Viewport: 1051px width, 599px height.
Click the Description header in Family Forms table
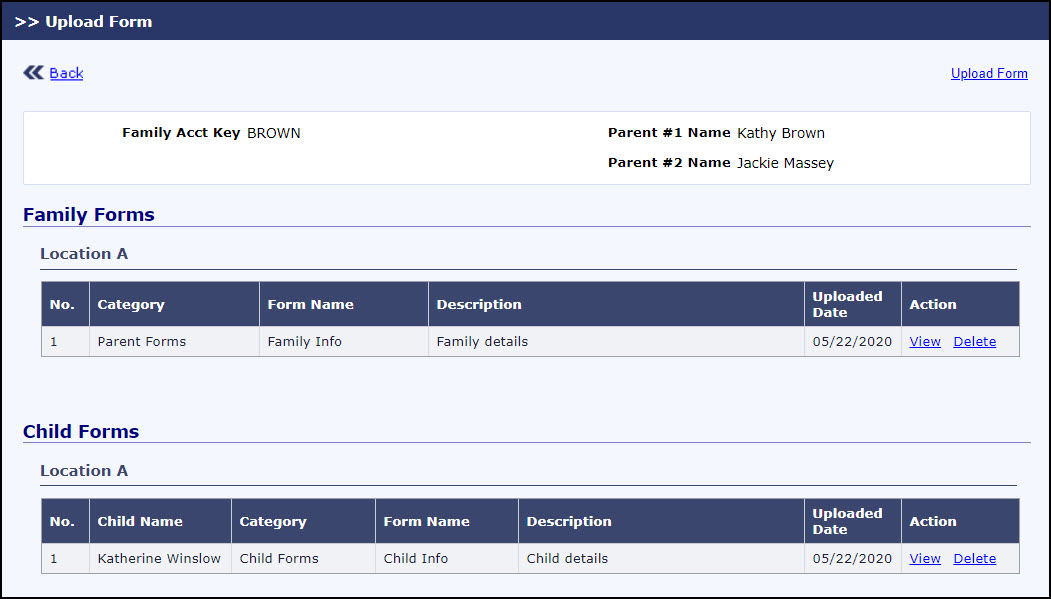coord(479,305)
